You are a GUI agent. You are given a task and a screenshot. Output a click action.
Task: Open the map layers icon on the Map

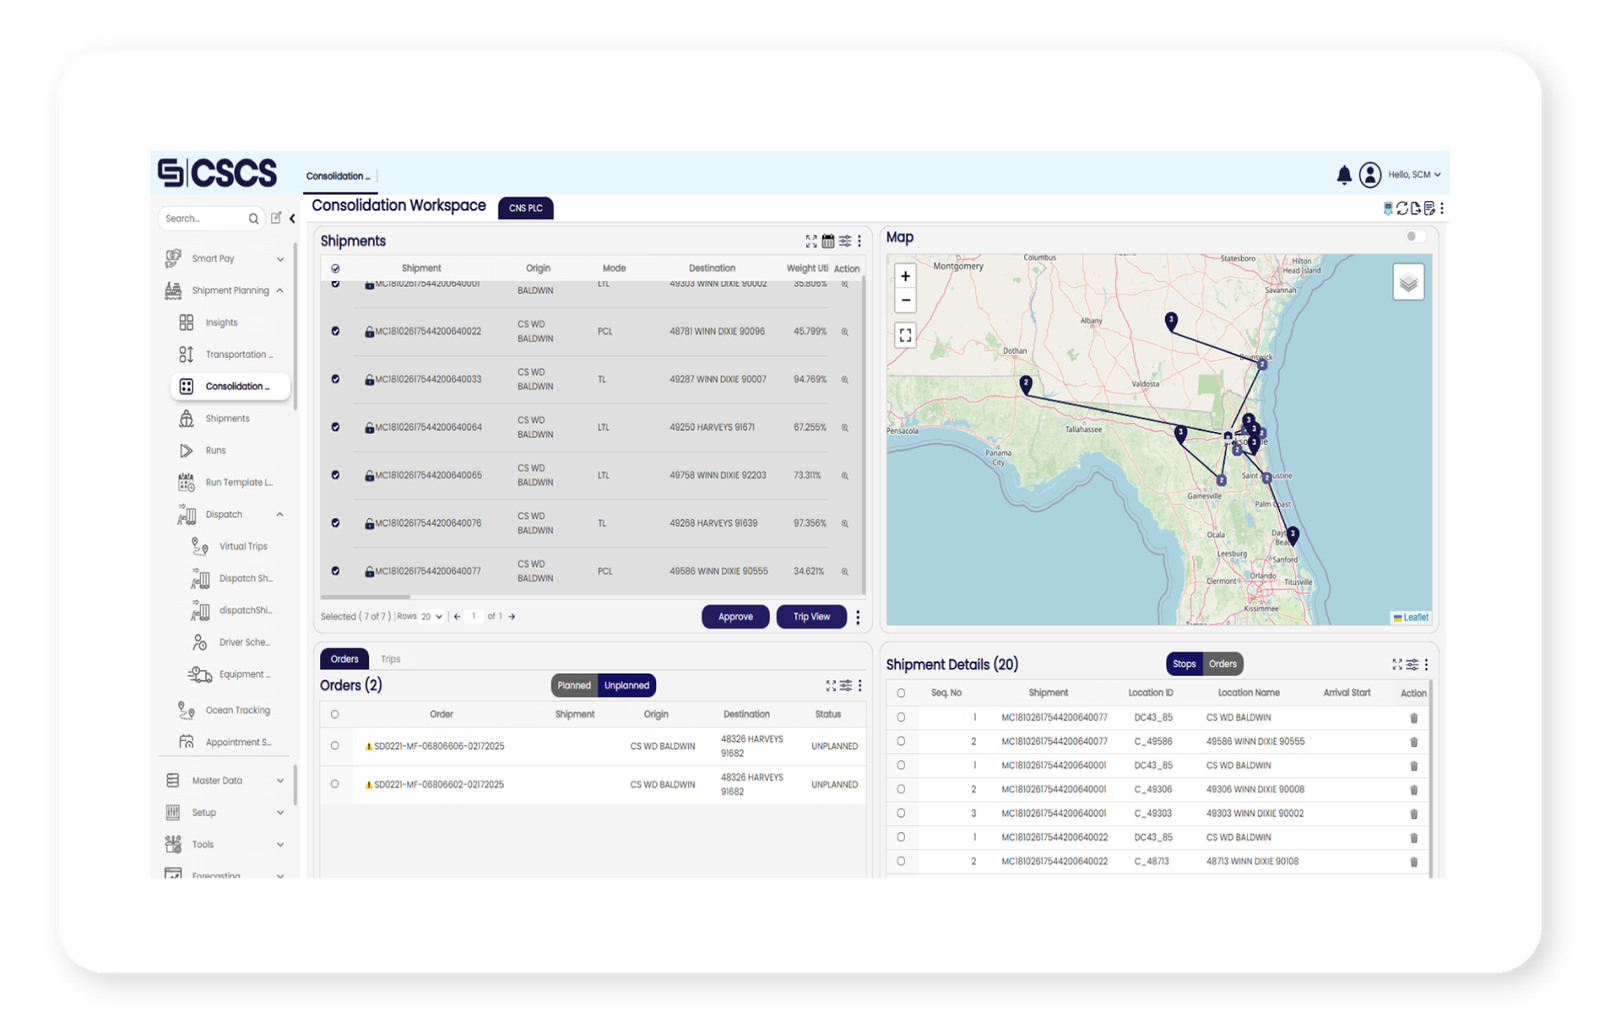click(x=1409, y=281)
